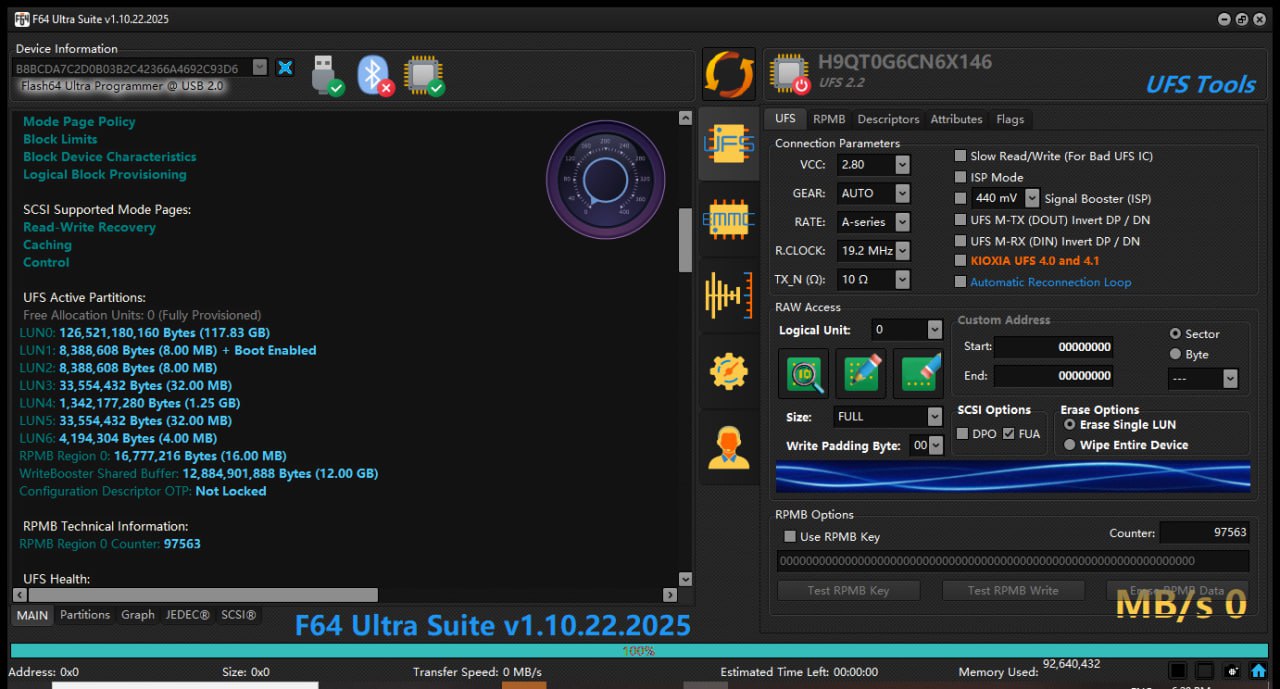Open the settings gear sidebar icon
The height and width of the screenshot is (689, 1280).
point(729,371)
